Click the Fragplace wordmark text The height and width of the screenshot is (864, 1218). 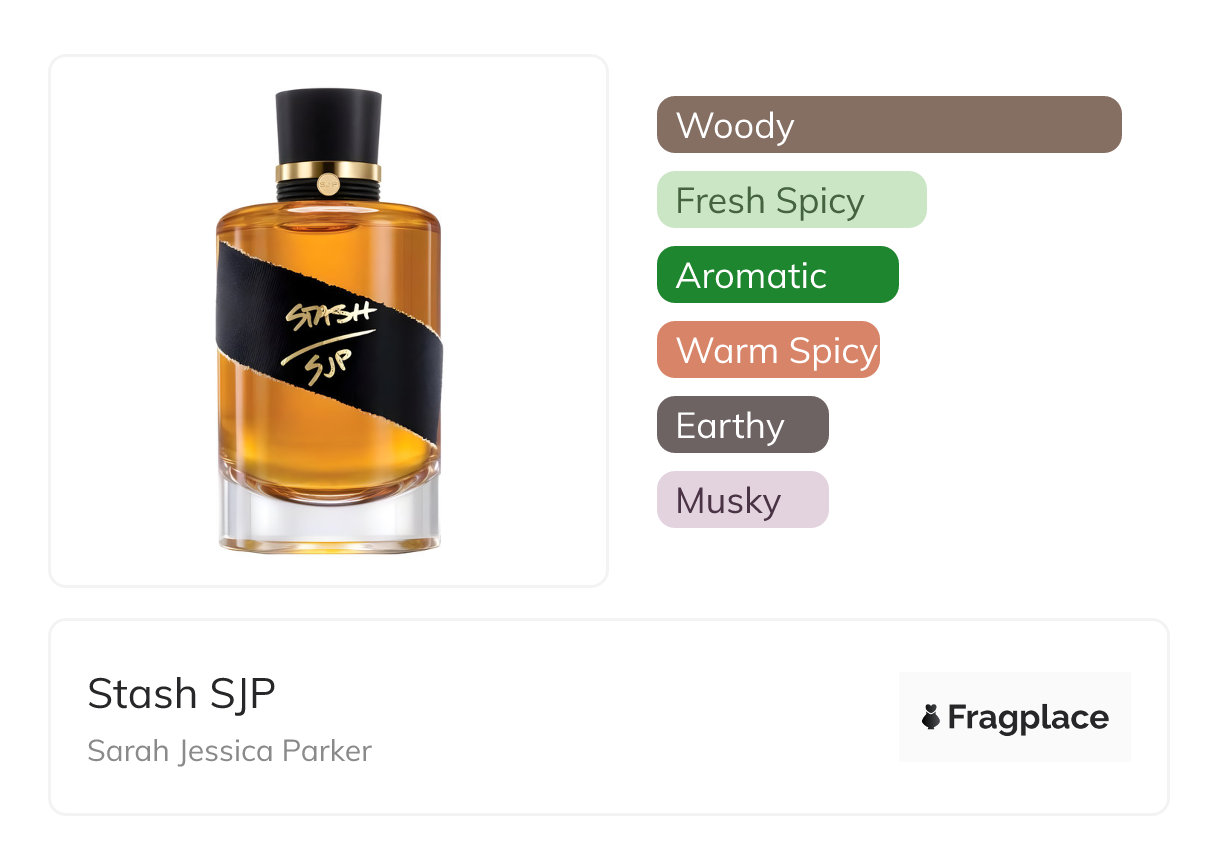[1028, 718]
